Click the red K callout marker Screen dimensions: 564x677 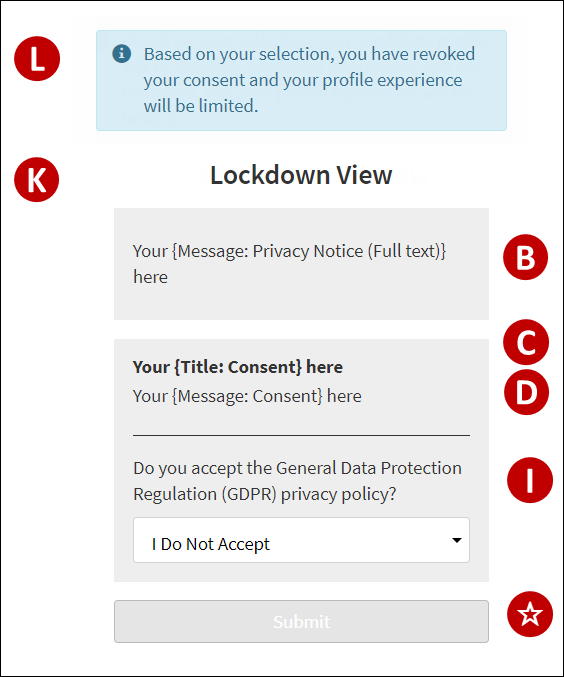[x=37, y=179]
